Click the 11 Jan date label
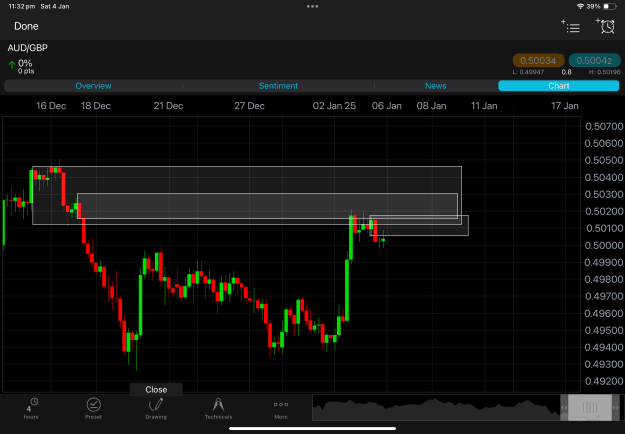This screenshot has width=625, height=434. pyautogui.click(x=484, y=106)
